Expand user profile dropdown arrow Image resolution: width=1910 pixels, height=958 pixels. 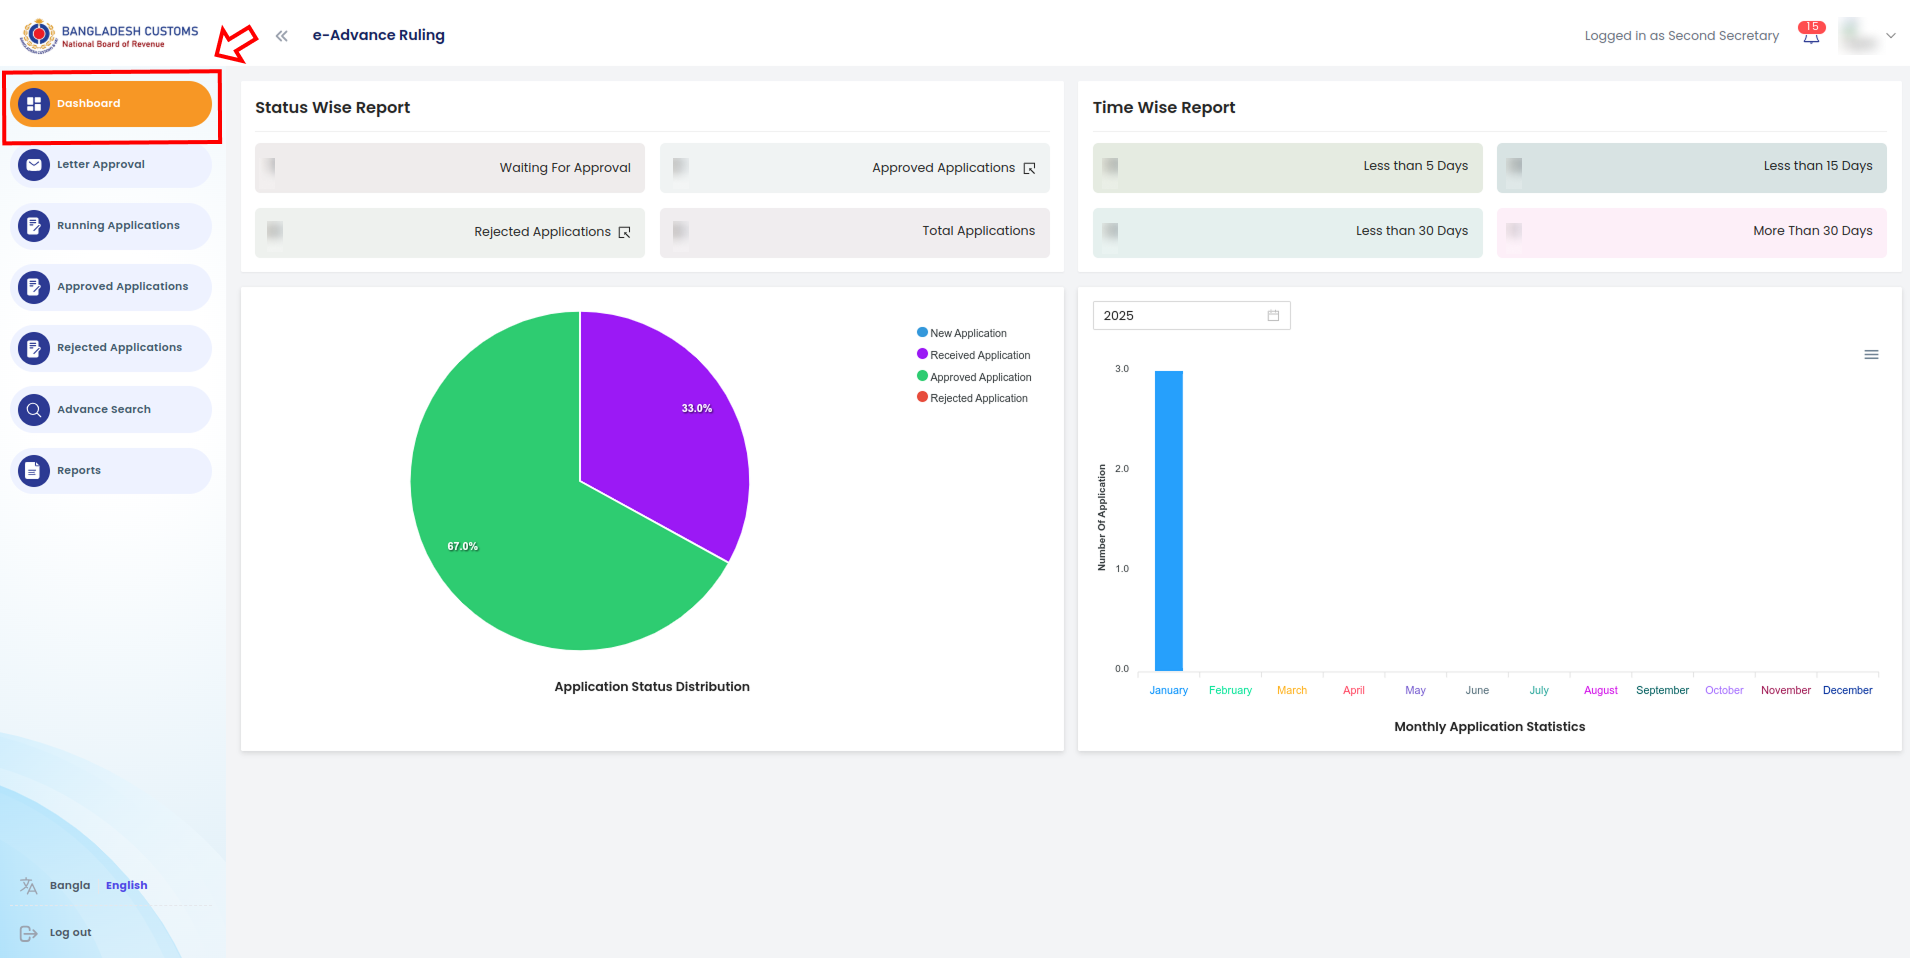(1891, 36)
